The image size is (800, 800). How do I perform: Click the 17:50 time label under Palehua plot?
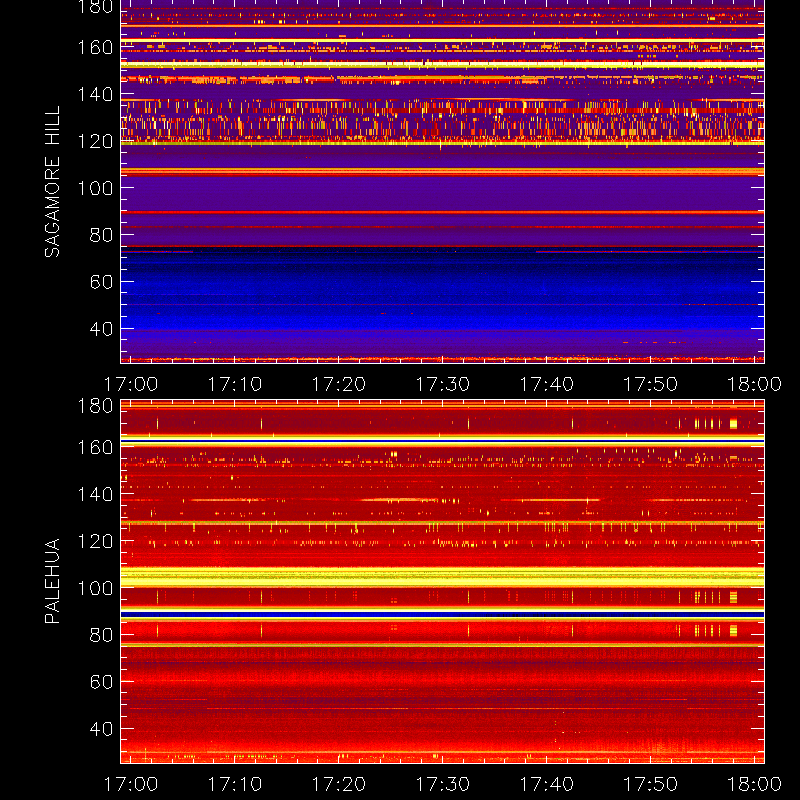click(651, 784)
